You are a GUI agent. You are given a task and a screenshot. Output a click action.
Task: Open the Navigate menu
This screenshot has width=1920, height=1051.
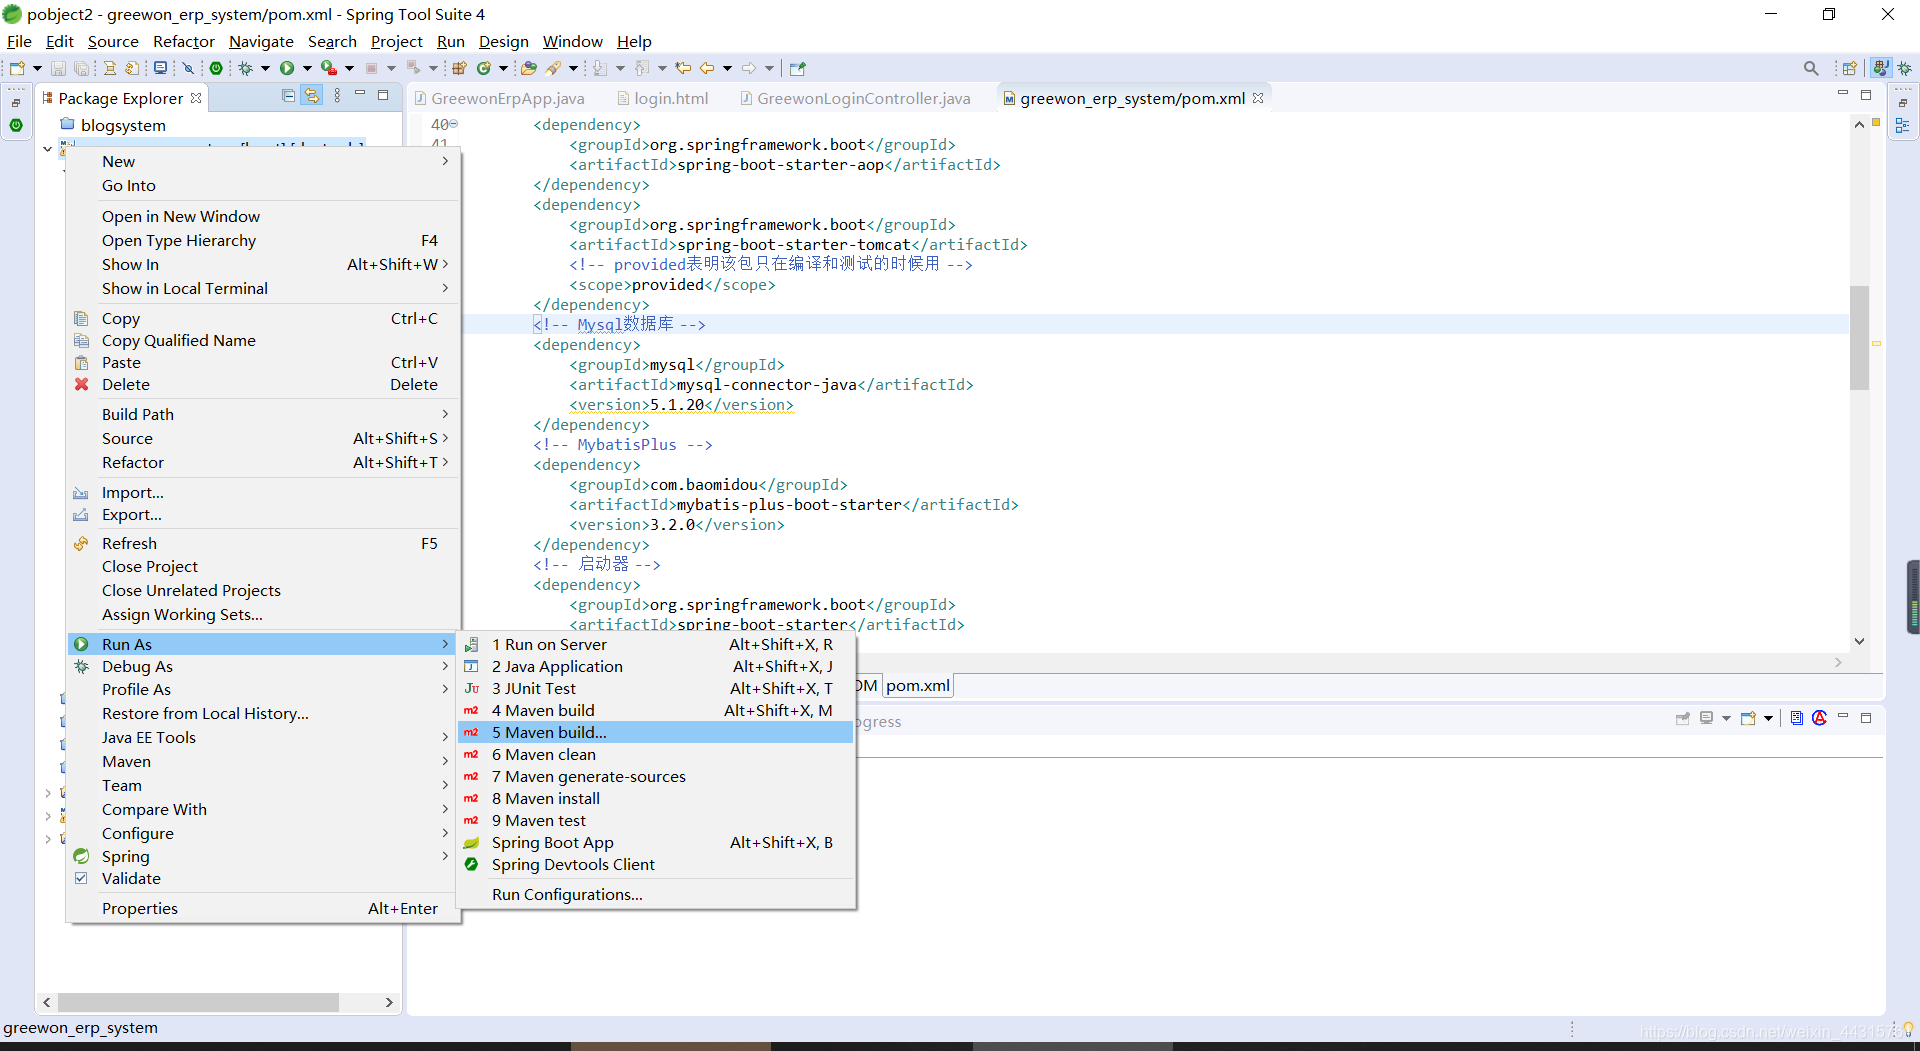pos(261,41)
